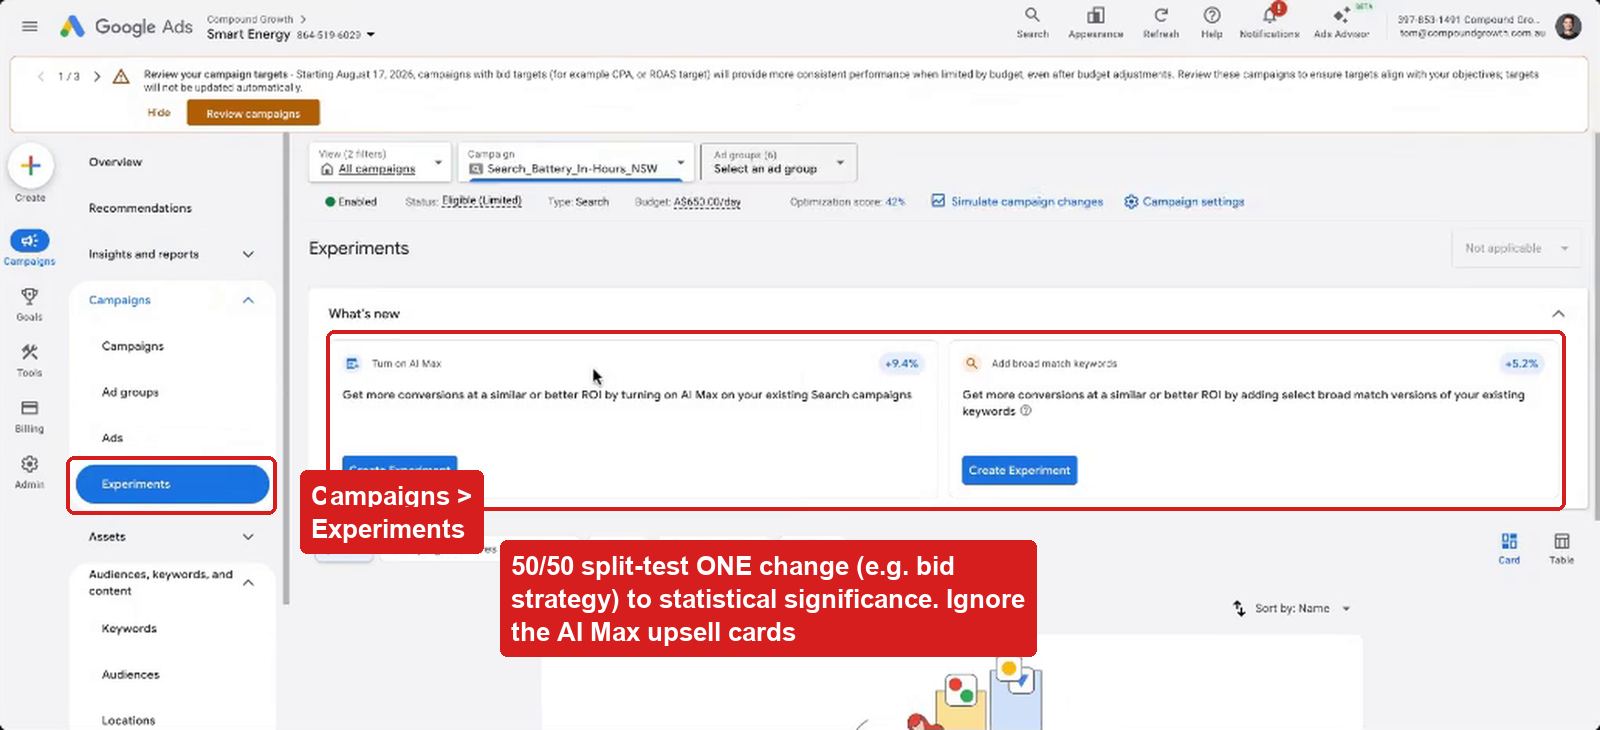The height and width of the screenshot is (730, 1600).
Task: Go to Overview in side navigation
Action: pos(115,162)
